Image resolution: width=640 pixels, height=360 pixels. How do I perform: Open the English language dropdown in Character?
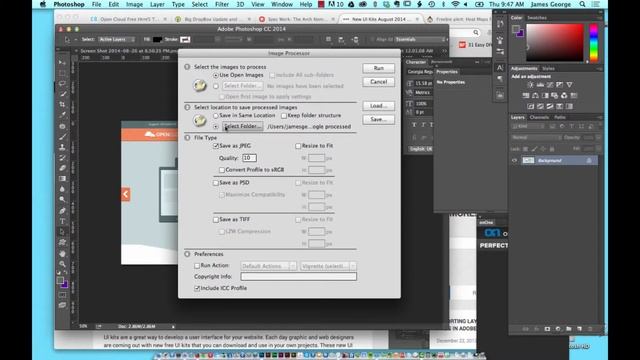pyautogui.click(x=420, y=149)
